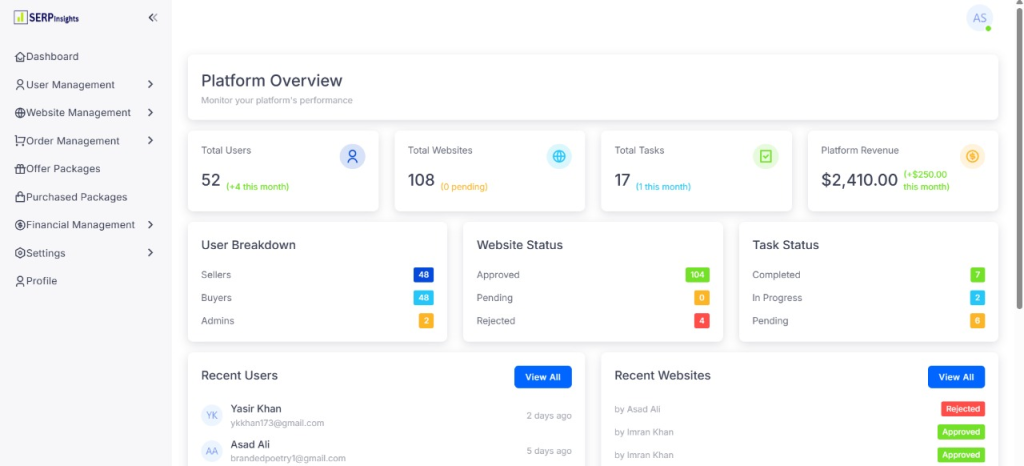Click Yasir Khan's YK avatar
The height and width of the screenshot is (466, 1024).
(212, 415)
